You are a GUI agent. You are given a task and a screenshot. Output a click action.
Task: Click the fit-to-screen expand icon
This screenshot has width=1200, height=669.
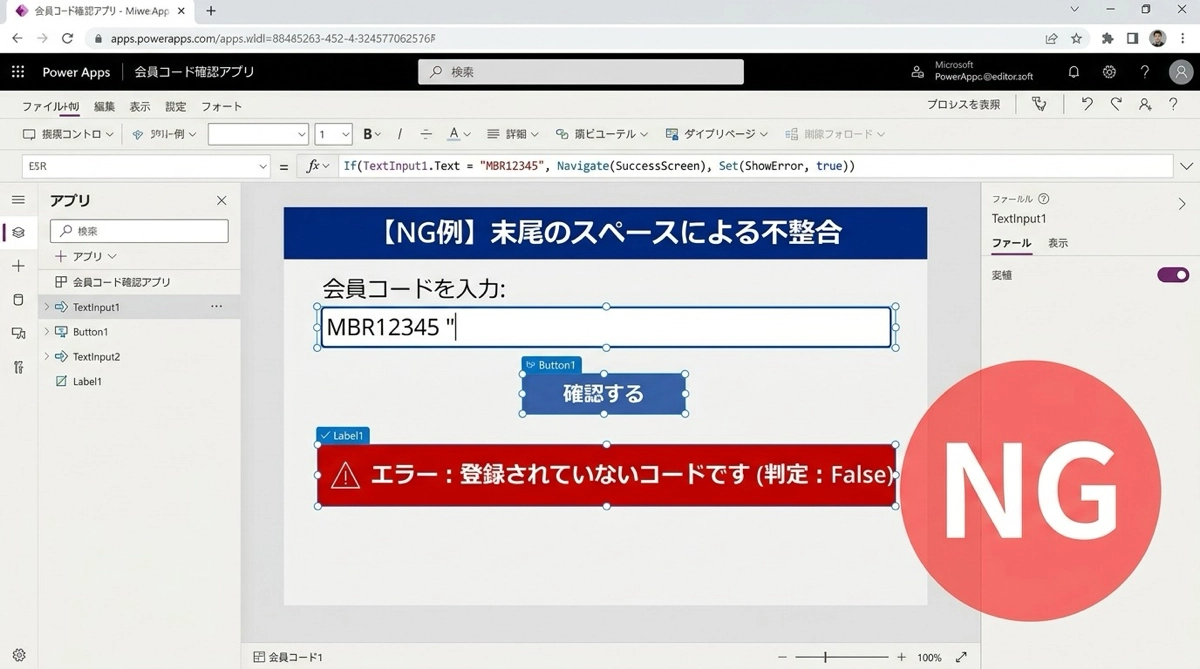point(961,657)
